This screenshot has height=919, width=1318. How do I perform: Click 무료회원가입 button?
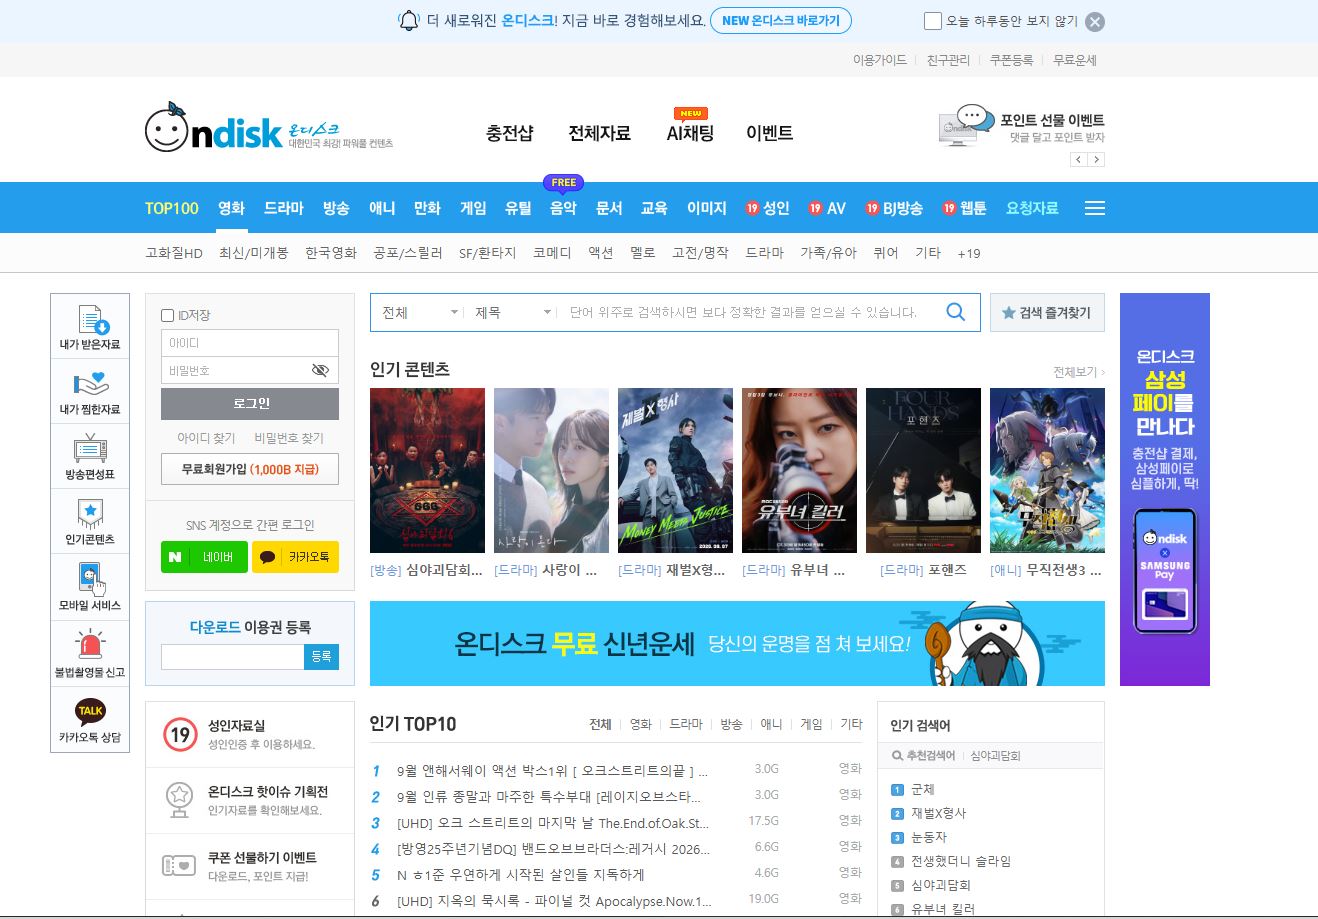[250, 469]
